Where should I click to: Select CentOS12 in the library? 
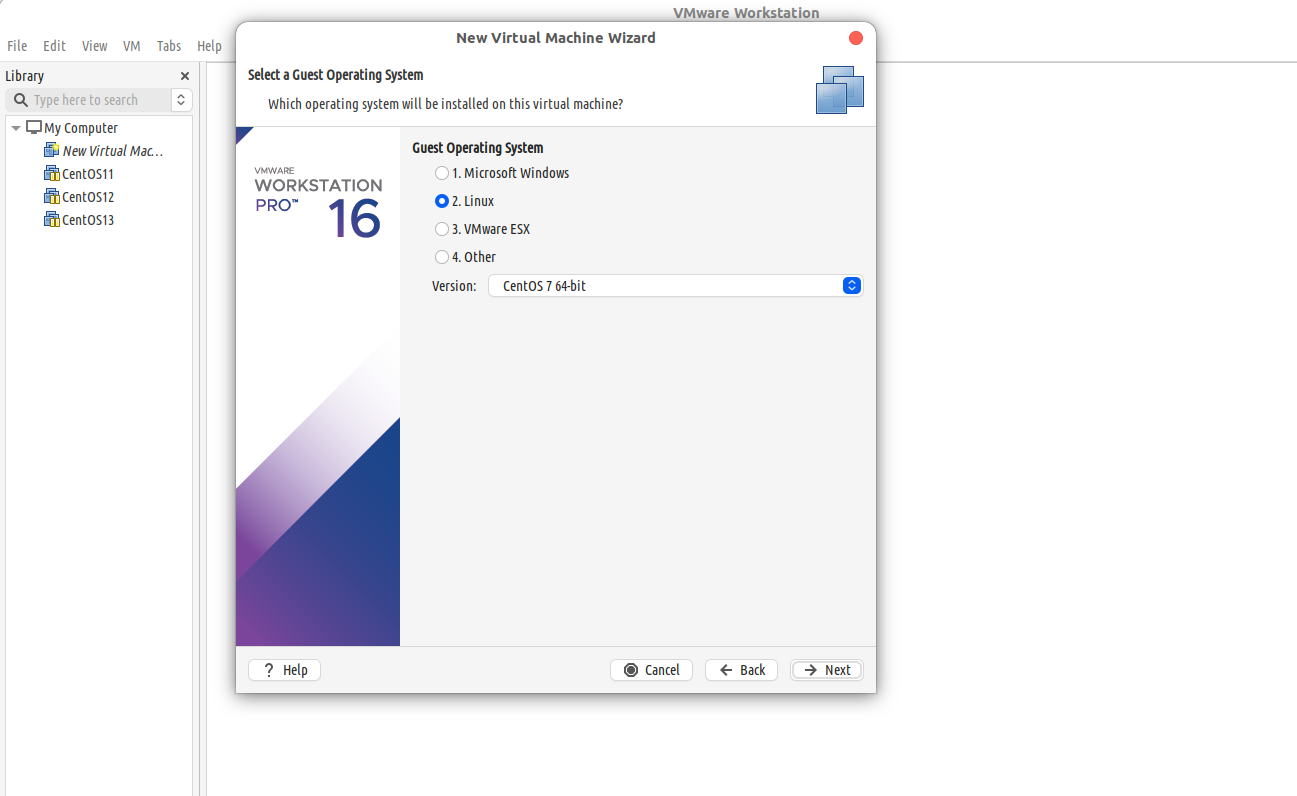click(x=88, y=197)
